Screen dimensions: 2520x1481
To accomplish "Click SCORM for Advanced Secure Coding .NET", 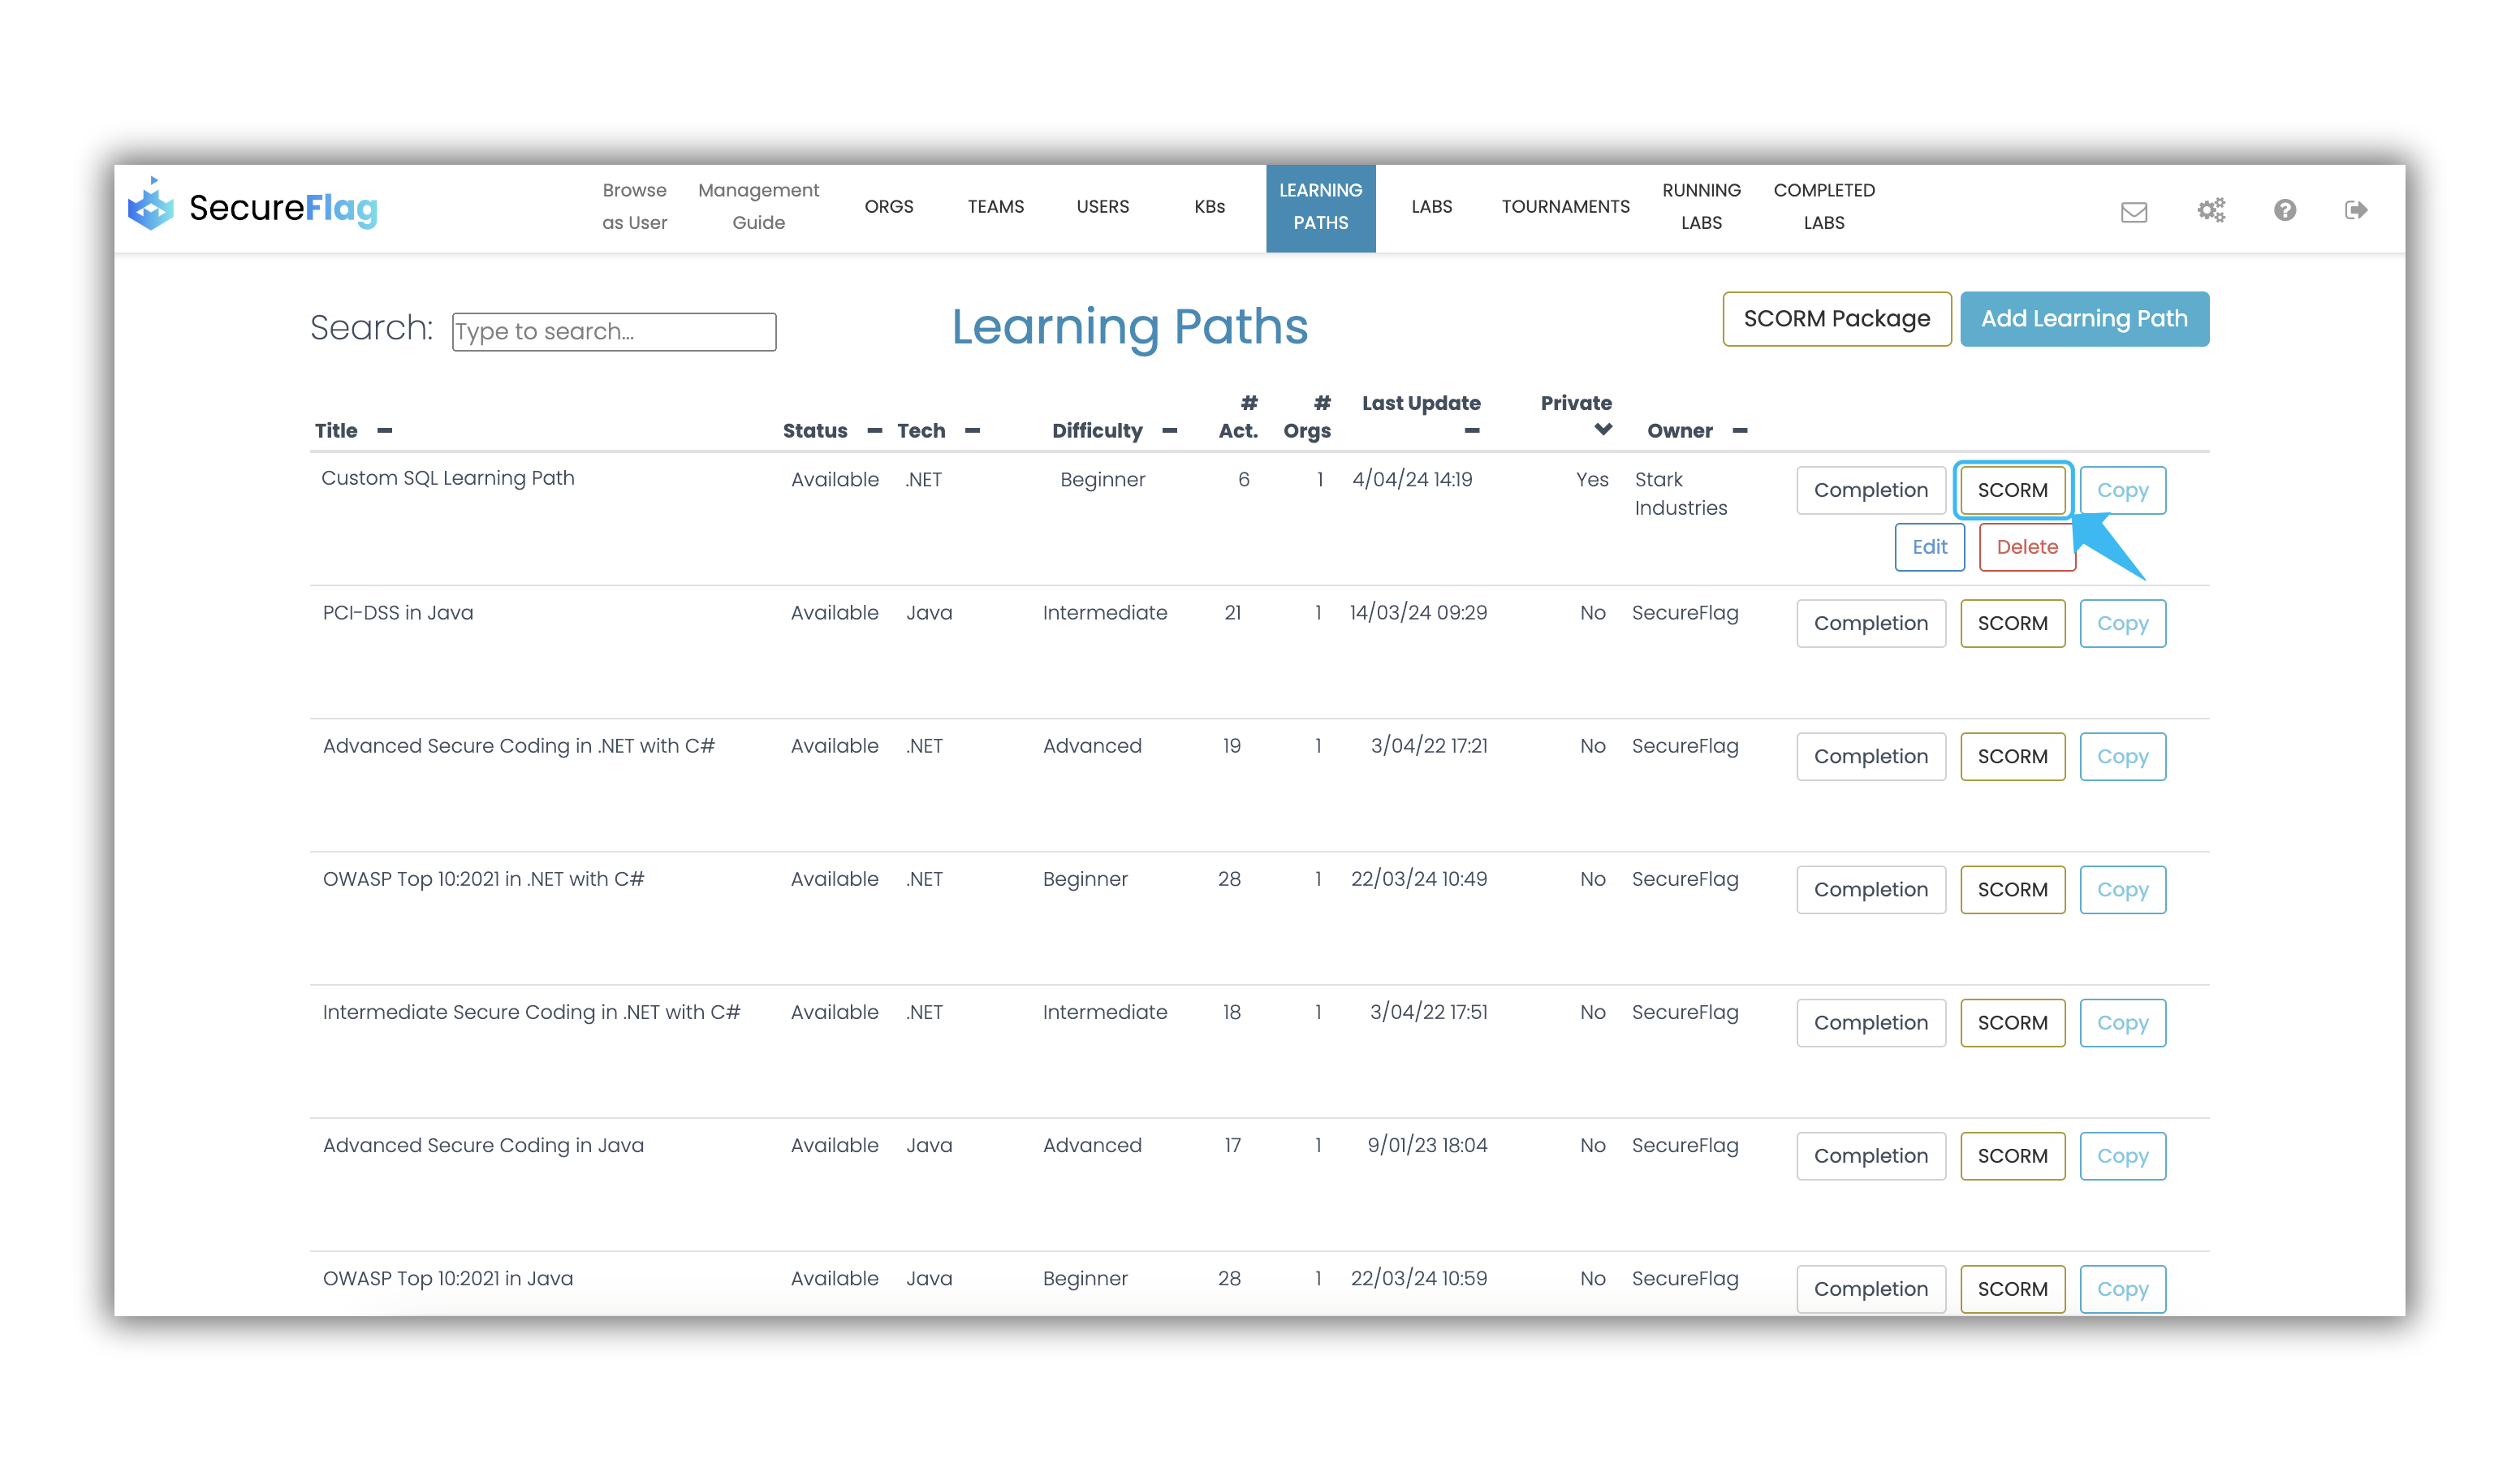I will coord(2013,757).
